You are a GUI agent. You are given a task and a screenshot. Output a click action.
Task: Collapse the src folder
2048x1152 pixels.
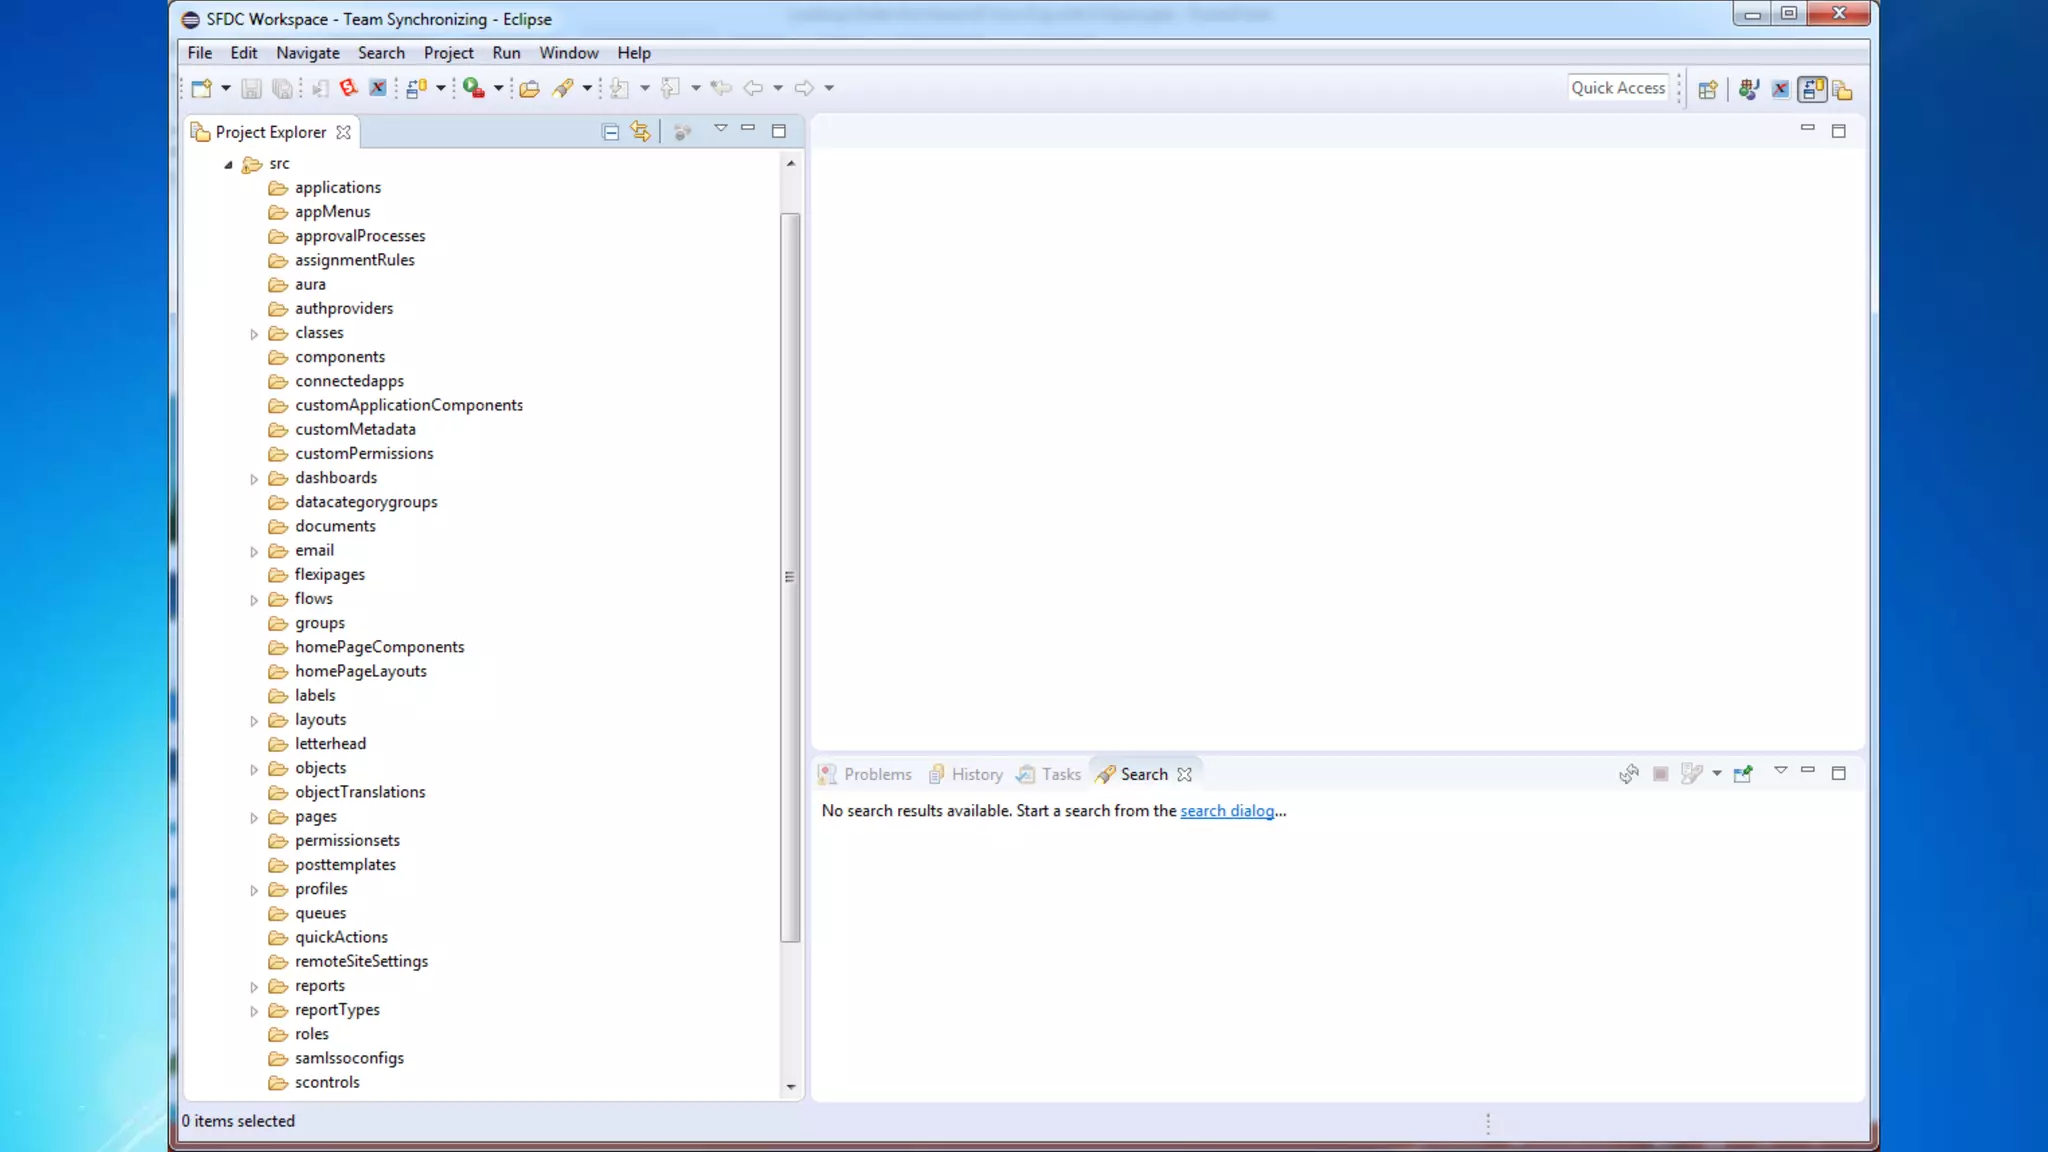coord(229,164)
